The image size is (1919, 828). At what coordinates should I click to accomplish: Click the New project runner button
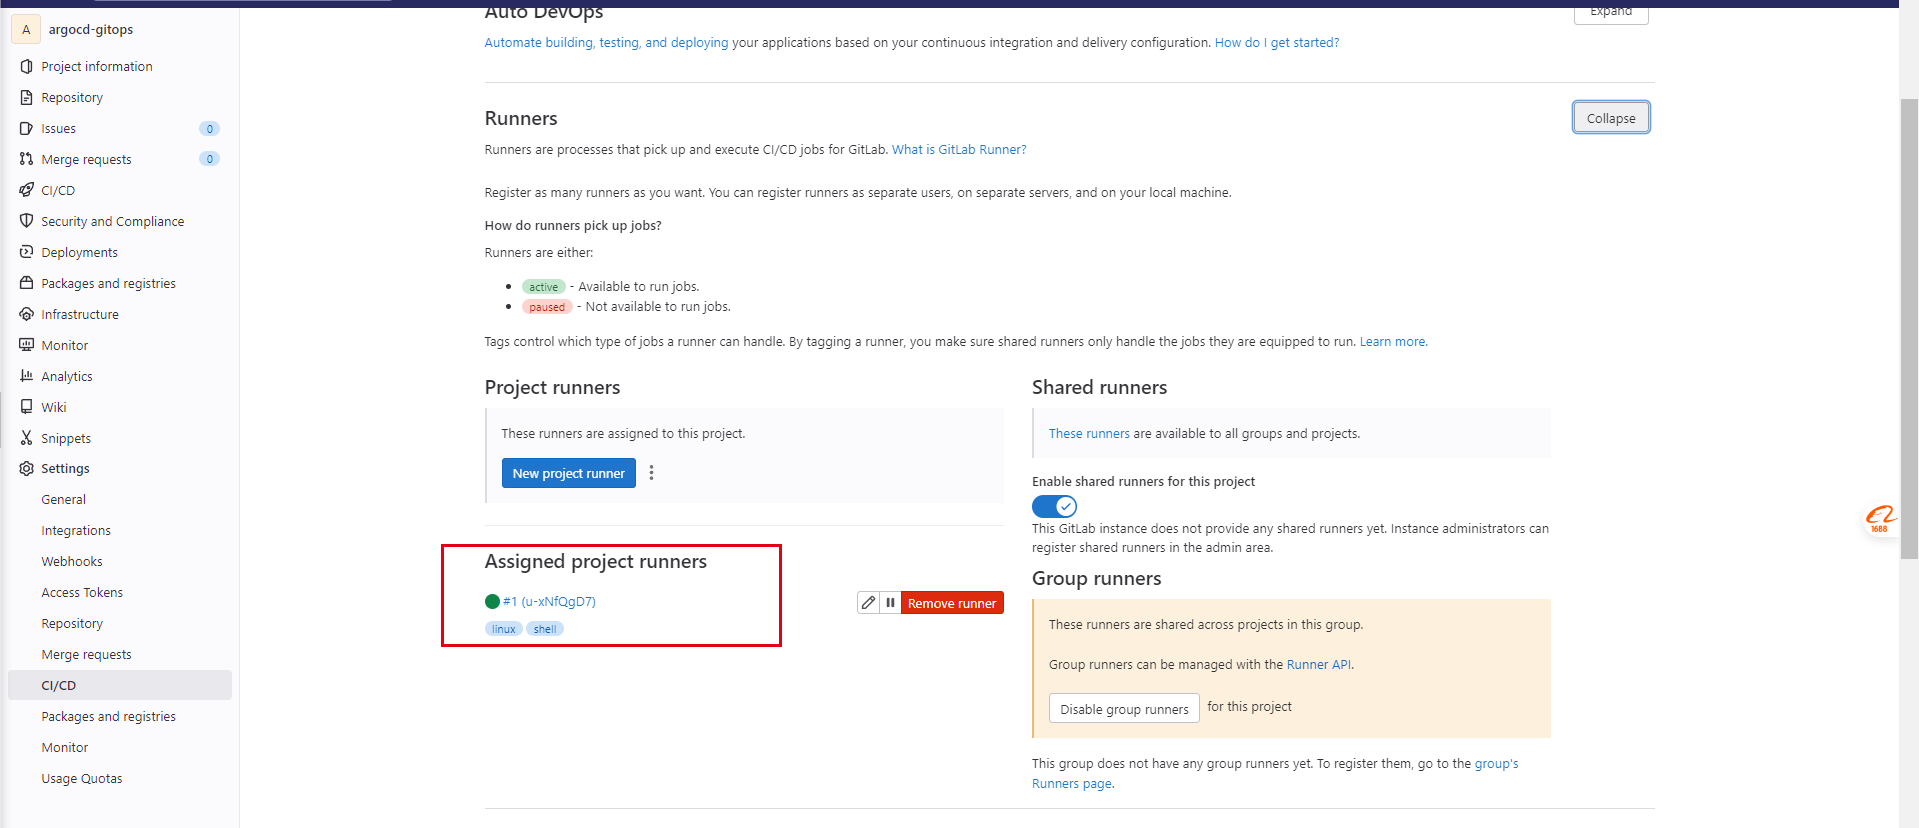pos(568,473)
